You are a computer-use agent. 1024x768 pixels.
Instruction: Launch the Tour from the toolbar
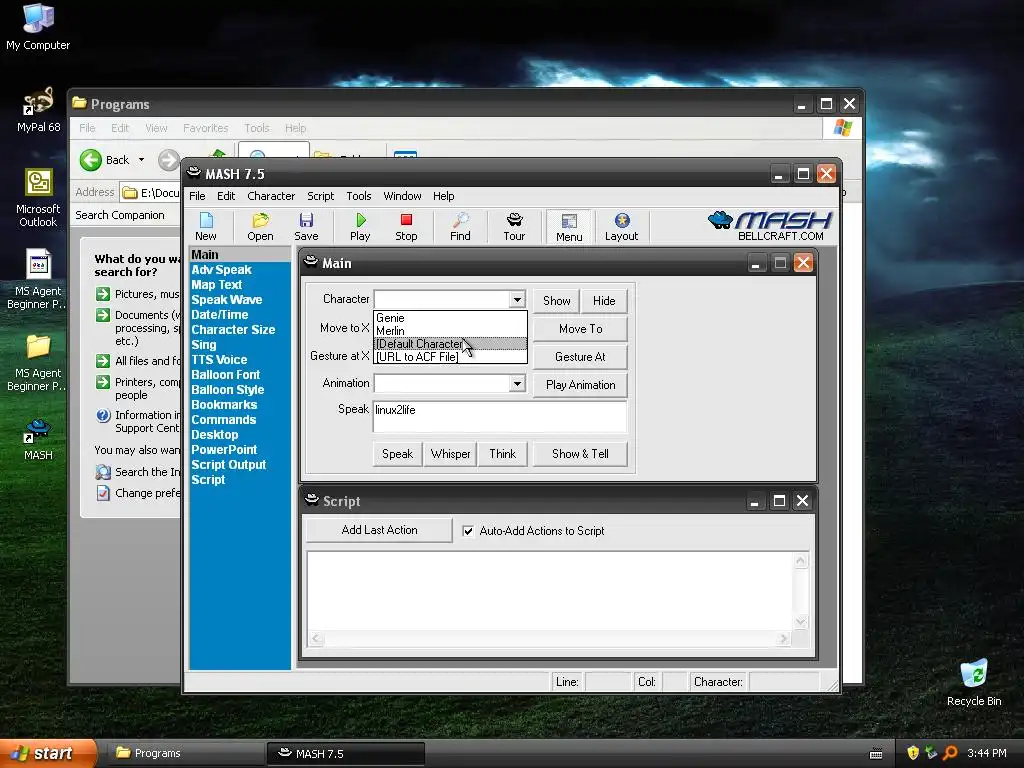(x=514, y=227)
